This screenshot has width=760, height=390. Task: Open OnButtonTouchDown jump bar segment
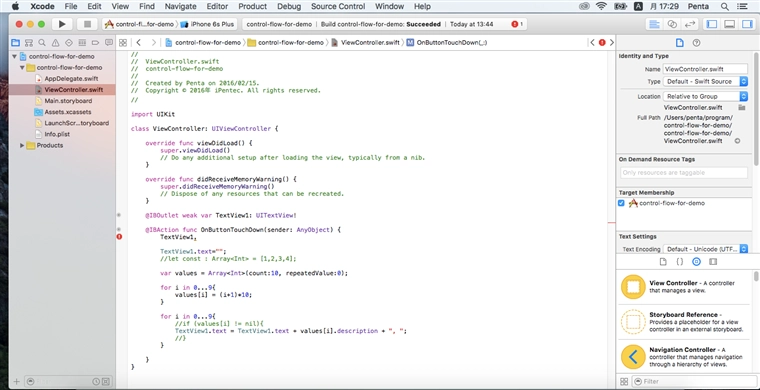click(447, 43)
